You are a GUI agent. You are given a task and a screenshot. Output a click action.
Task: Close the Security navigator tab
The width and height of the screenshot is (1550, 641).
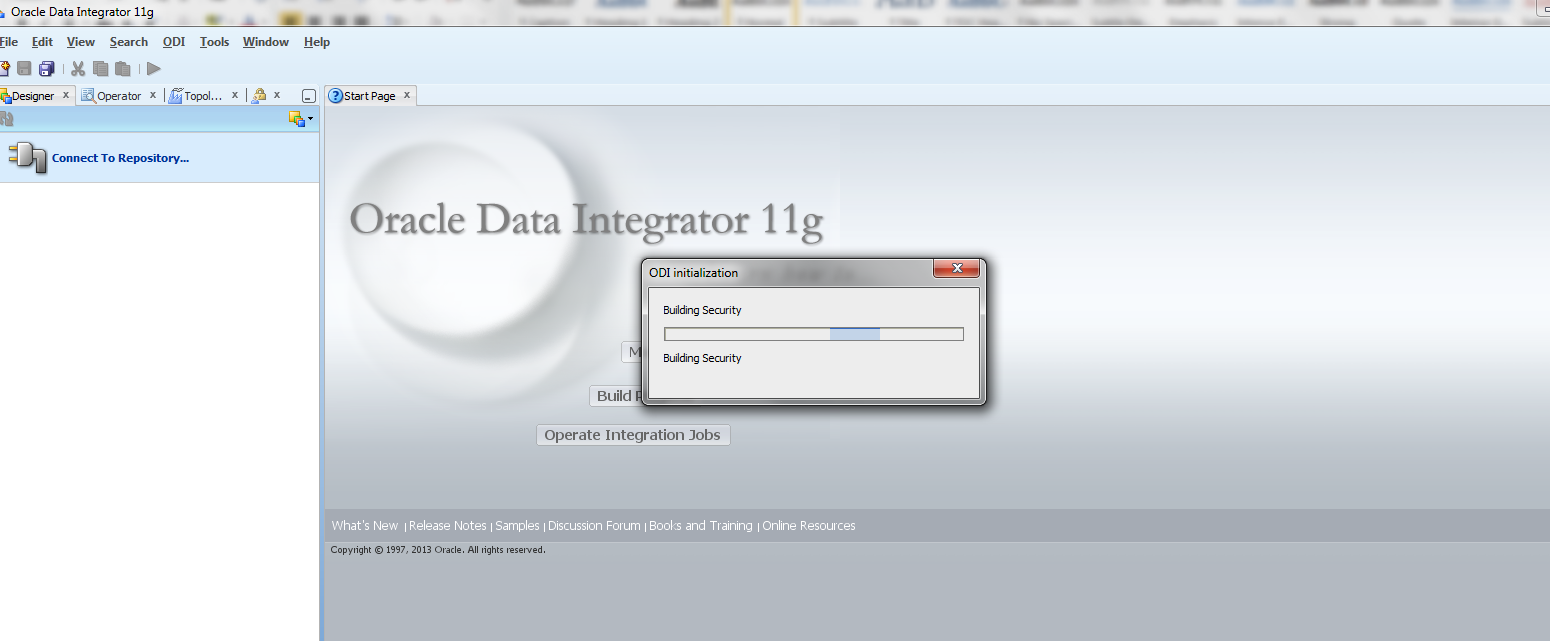[277, 95]
